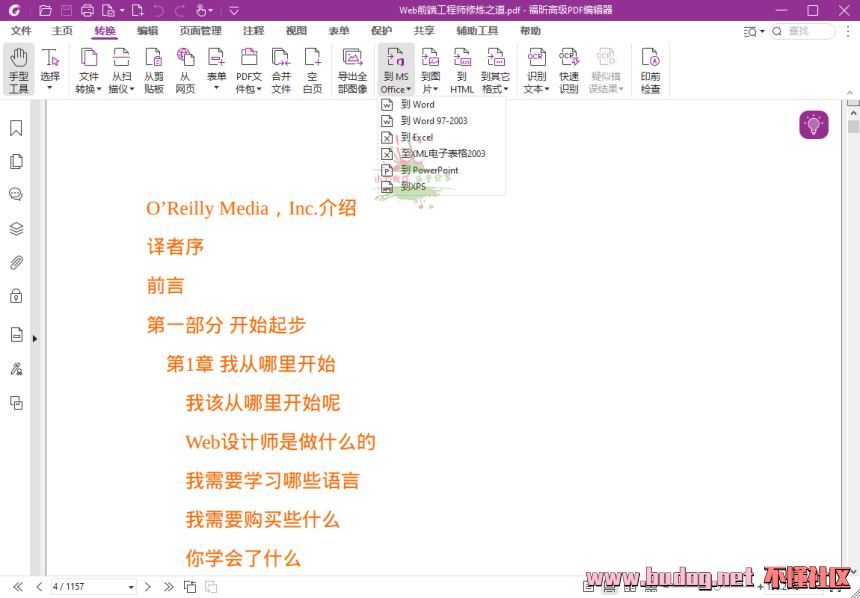The width and height of the screenshot is (860, 598).
Task: Click Quick OCR (快速识别) icon
Action: point(569,70)
